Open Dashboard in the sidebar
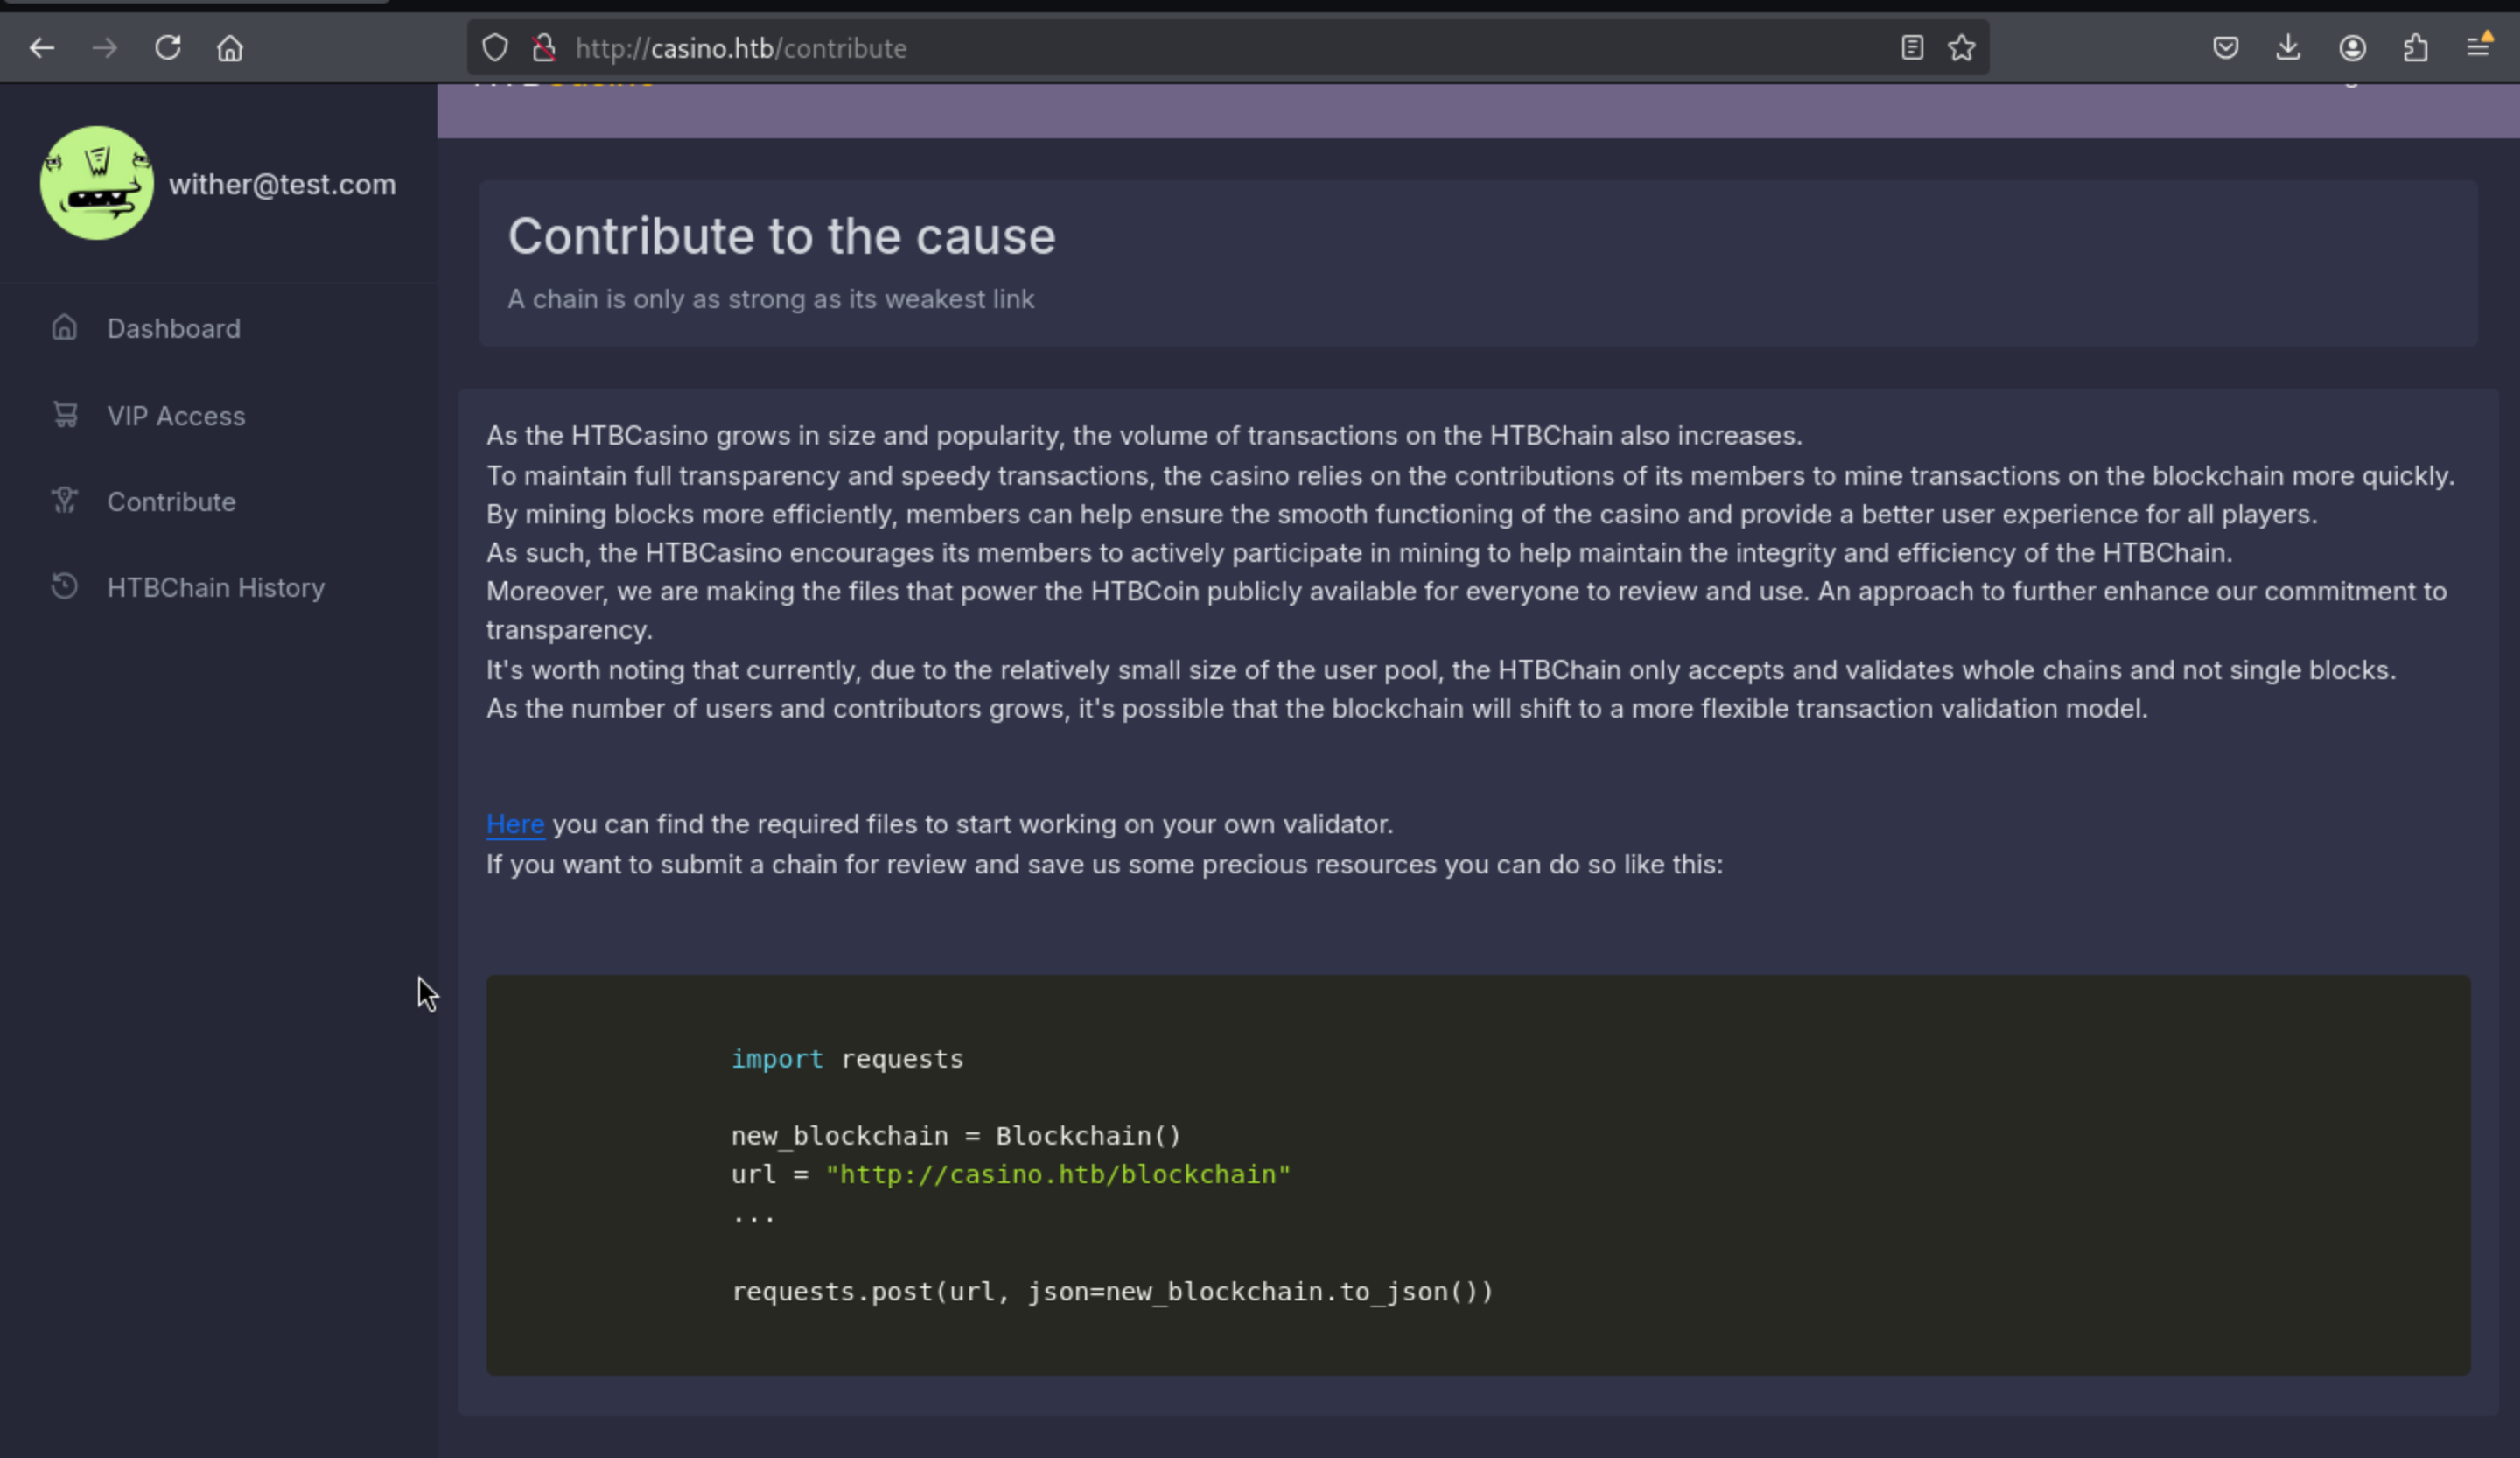Viewport: 2520px width, 1458px height. 173,328
